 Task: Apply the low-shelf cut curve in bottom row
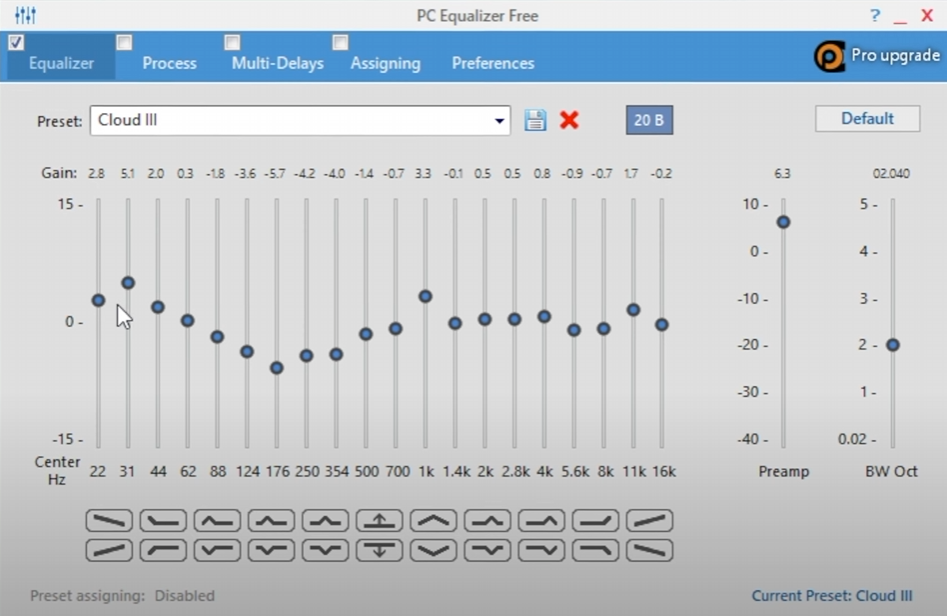pyautogui.click(x=163, y=550)
